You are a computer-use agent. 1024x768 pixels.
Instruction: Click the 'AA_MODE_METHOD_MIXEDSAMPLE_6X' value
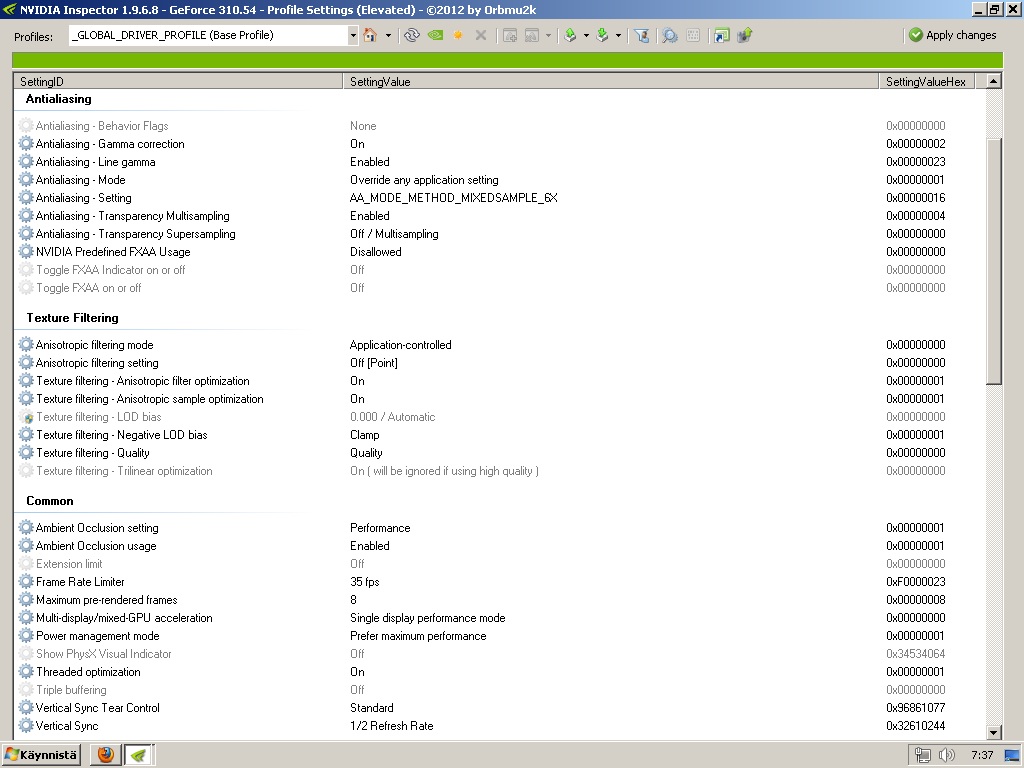pos(453,198)
